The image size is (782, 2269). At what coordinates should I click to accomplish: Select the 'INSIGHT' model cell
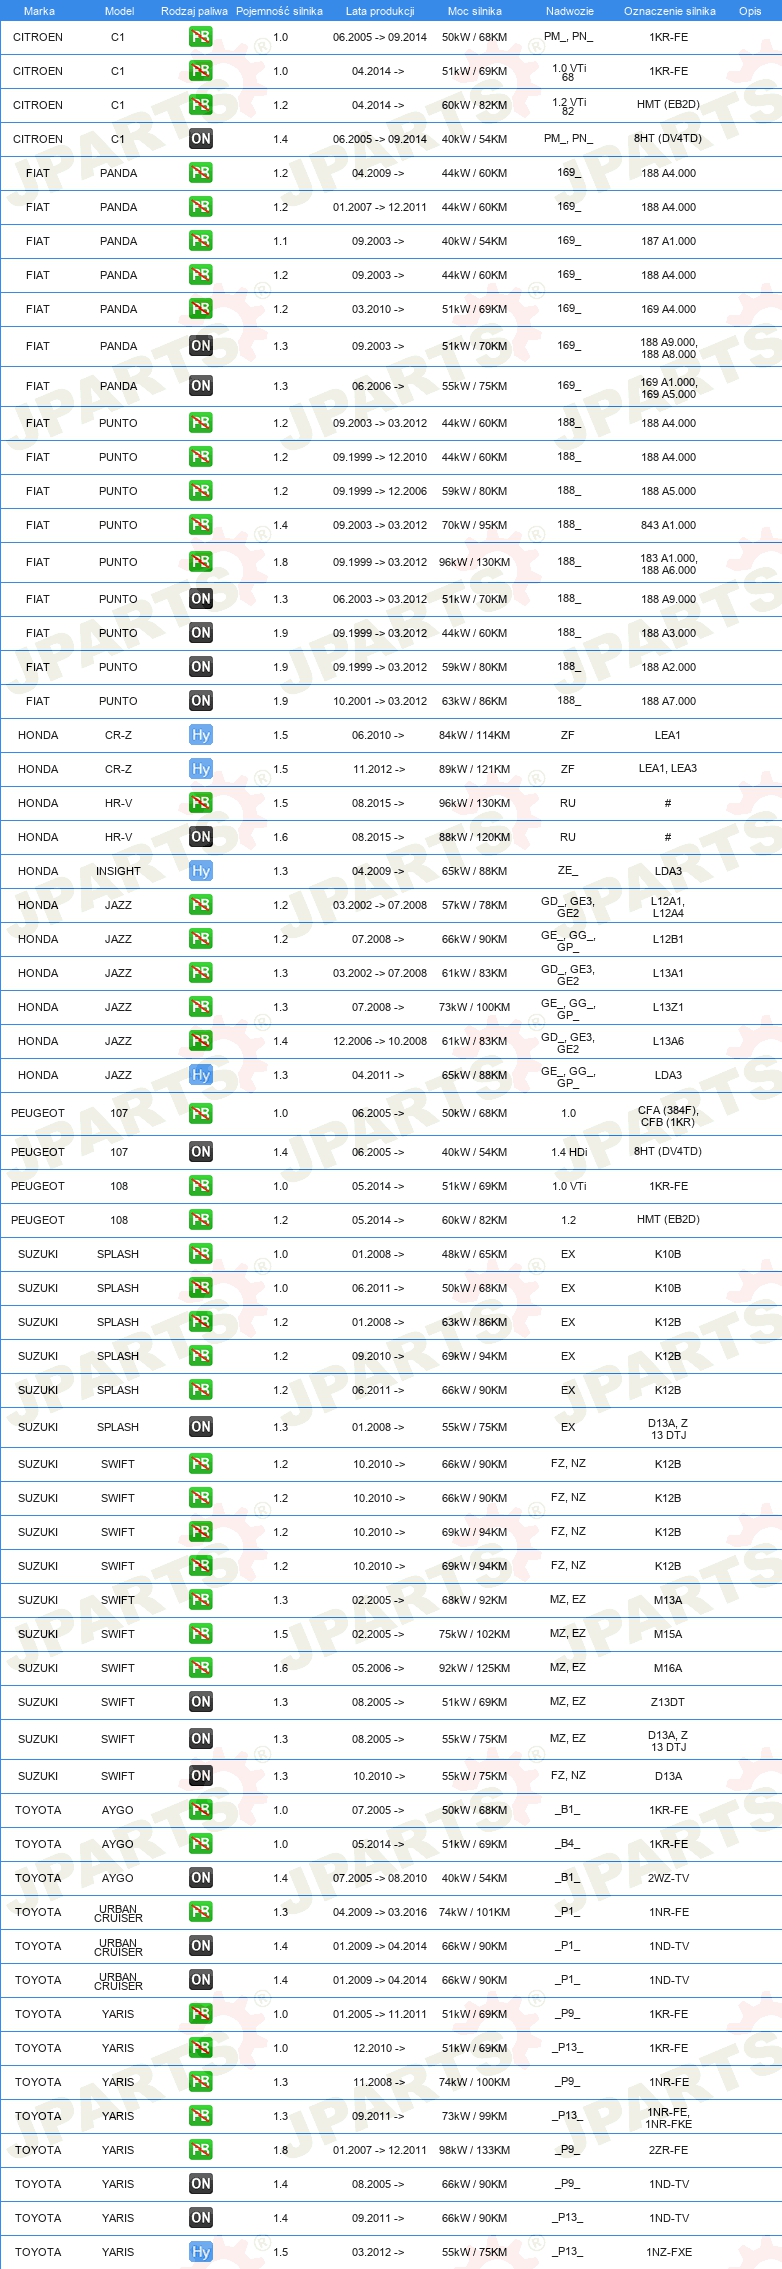click(x=118, y=871)
